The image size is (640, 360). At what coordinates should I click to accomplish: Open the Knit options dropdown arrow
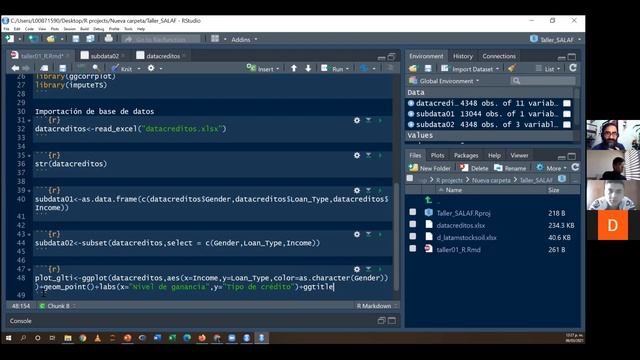click(139, 69)
